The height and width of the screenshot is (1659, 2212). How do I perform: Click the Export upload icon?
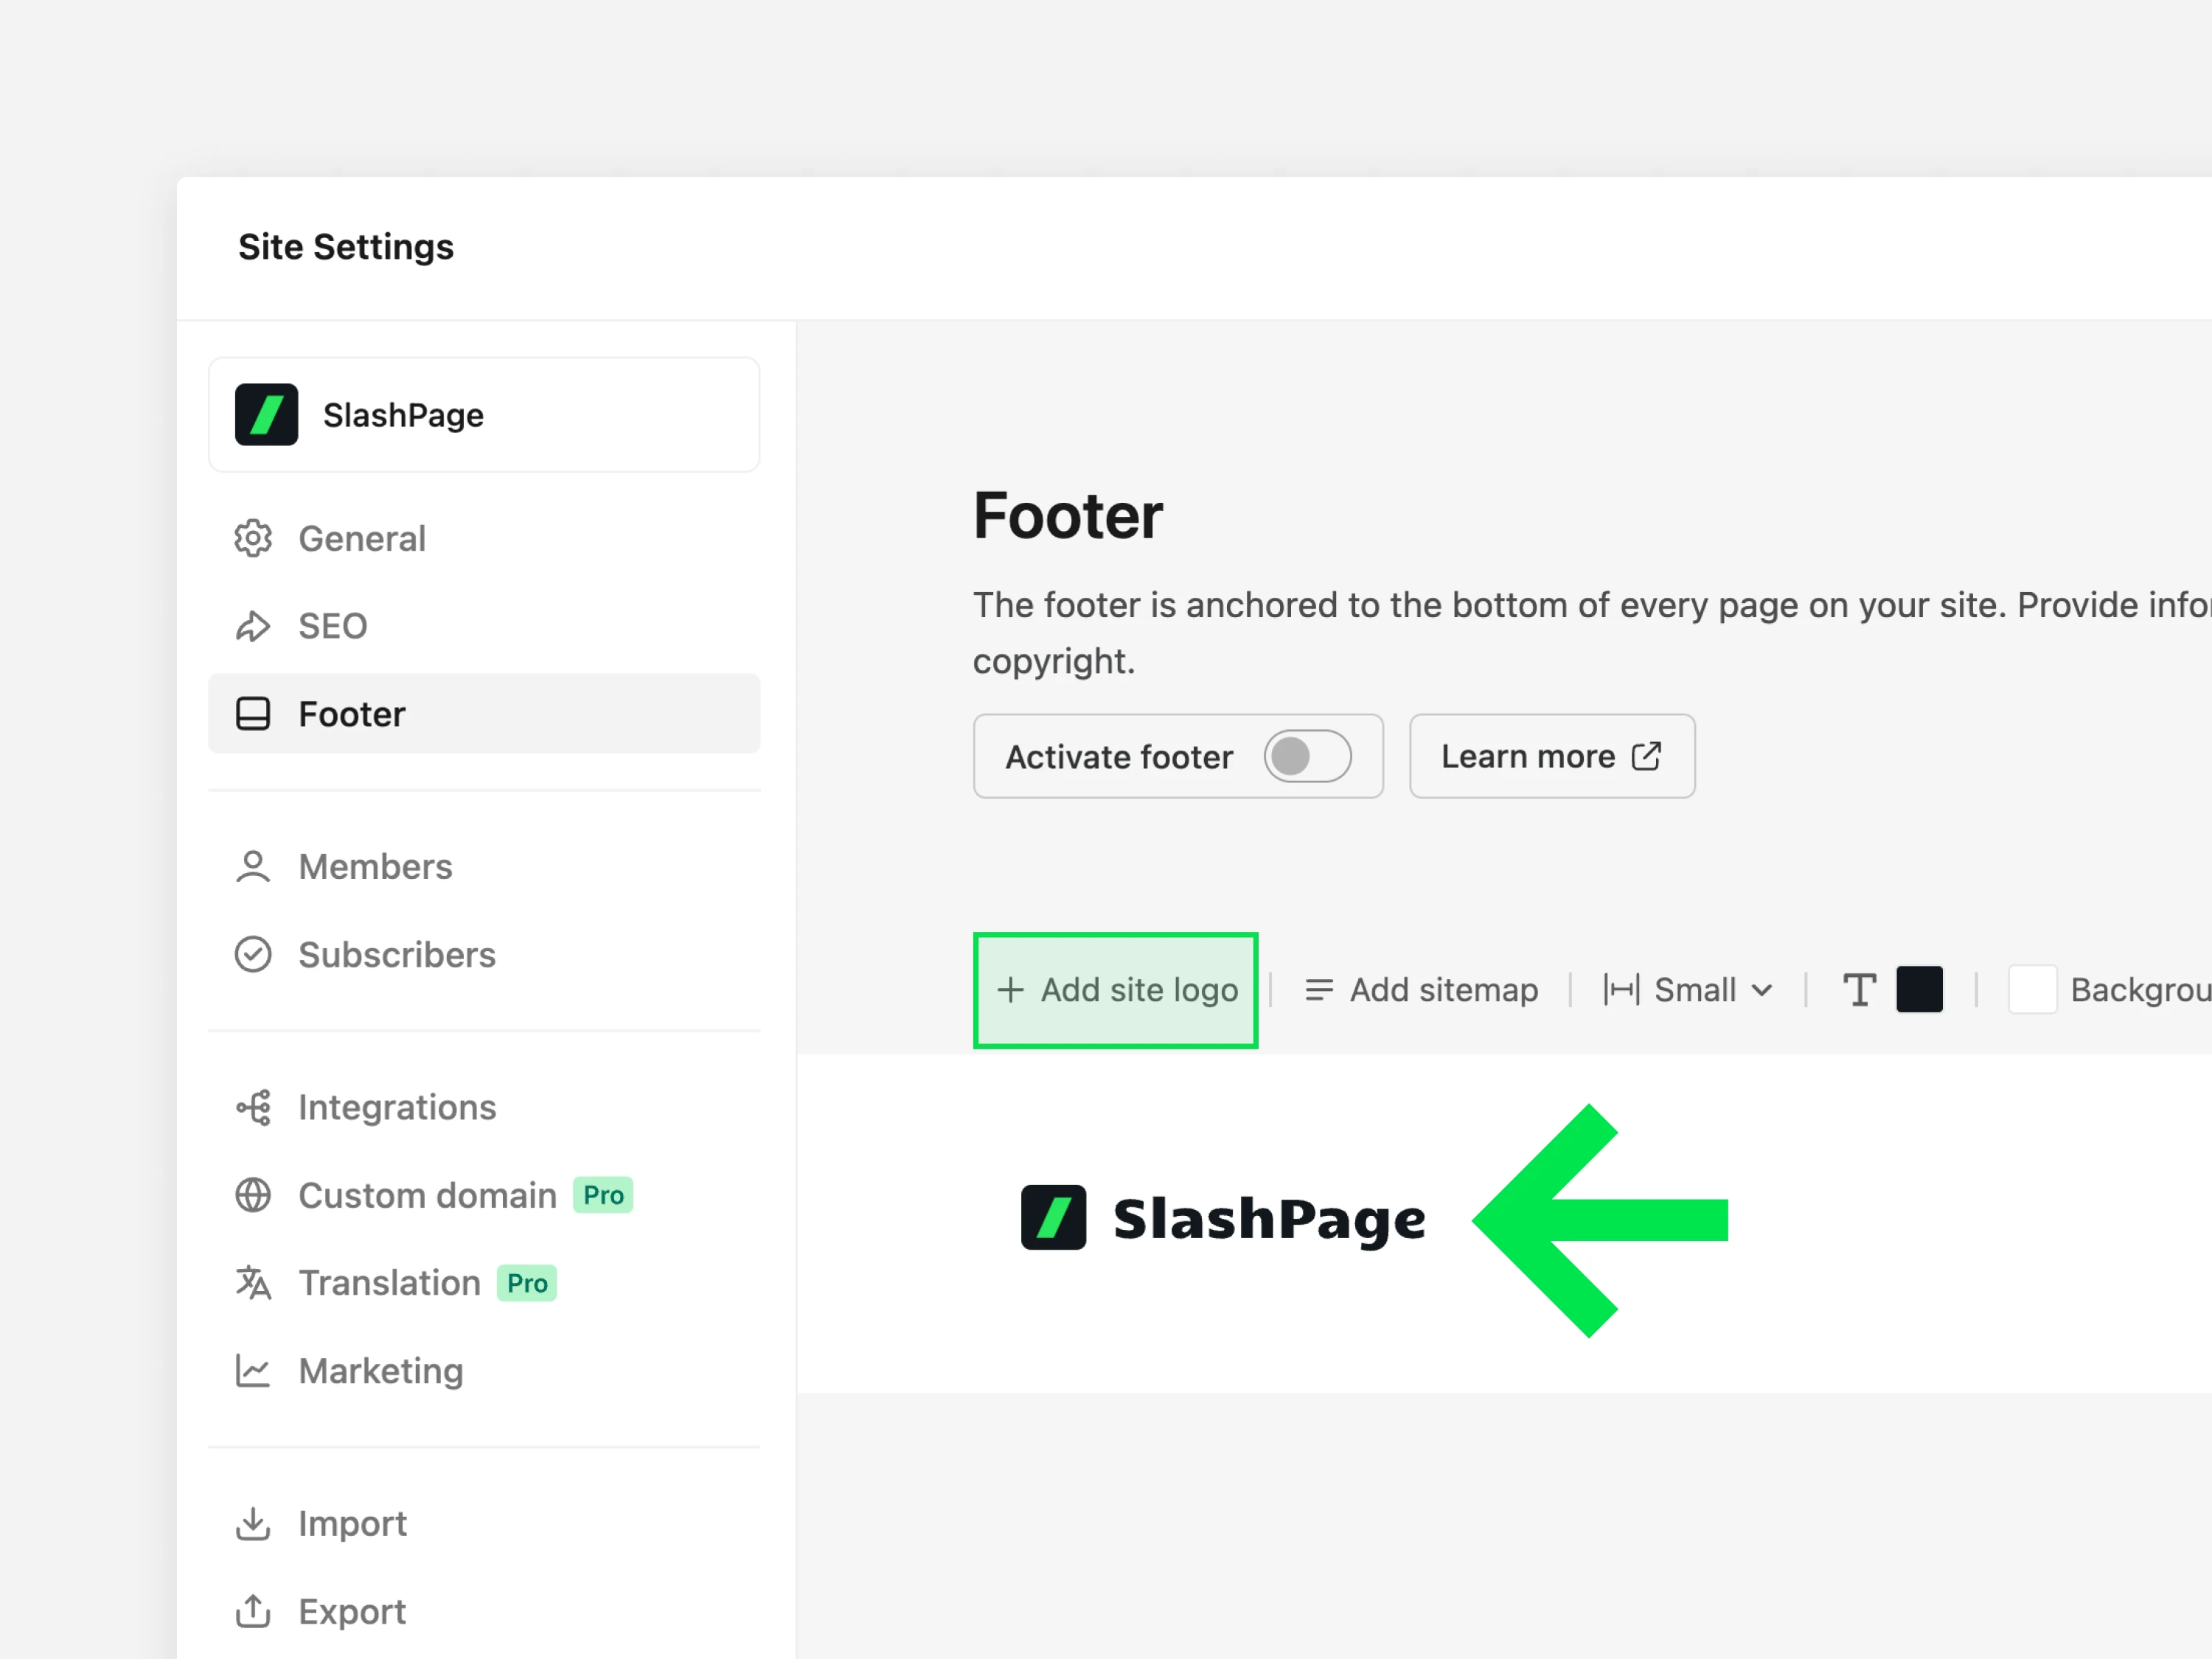pos(253,1611)
